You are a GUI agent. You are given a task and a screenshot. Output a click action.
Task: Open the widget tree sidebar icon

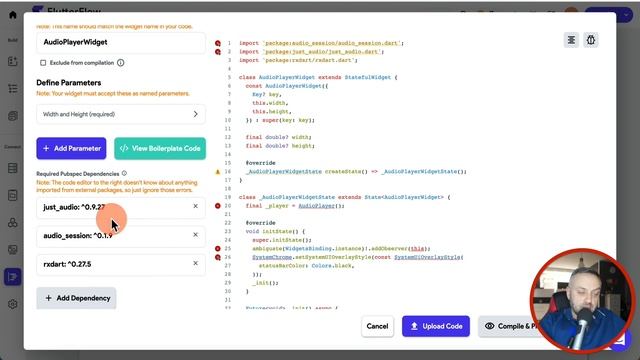[13, 89]
